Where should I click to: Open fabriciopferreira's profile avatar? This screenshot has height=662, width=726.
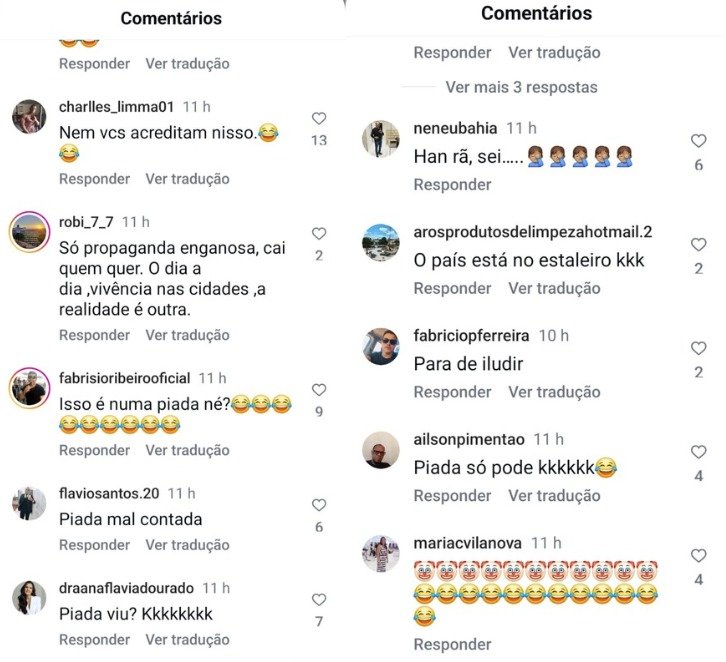[381, 346]
